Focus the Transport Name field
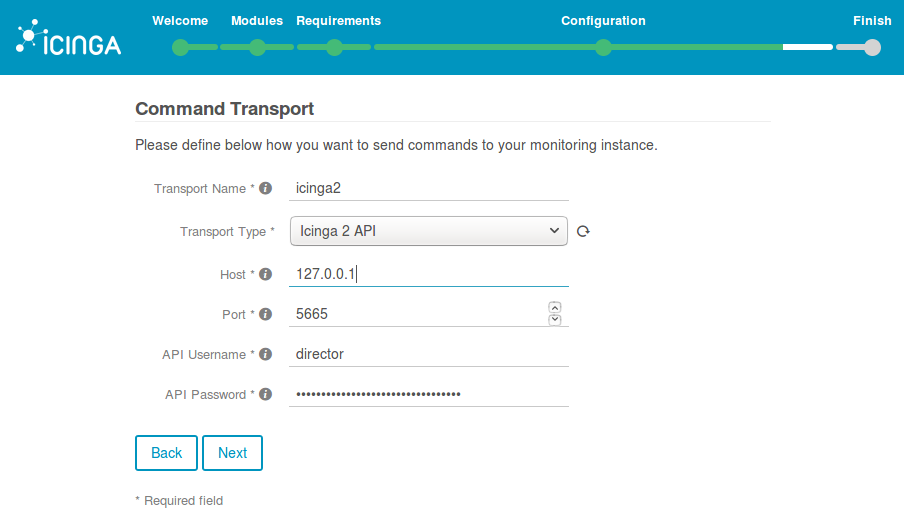The image size is (904, 529). coord(428,188)
